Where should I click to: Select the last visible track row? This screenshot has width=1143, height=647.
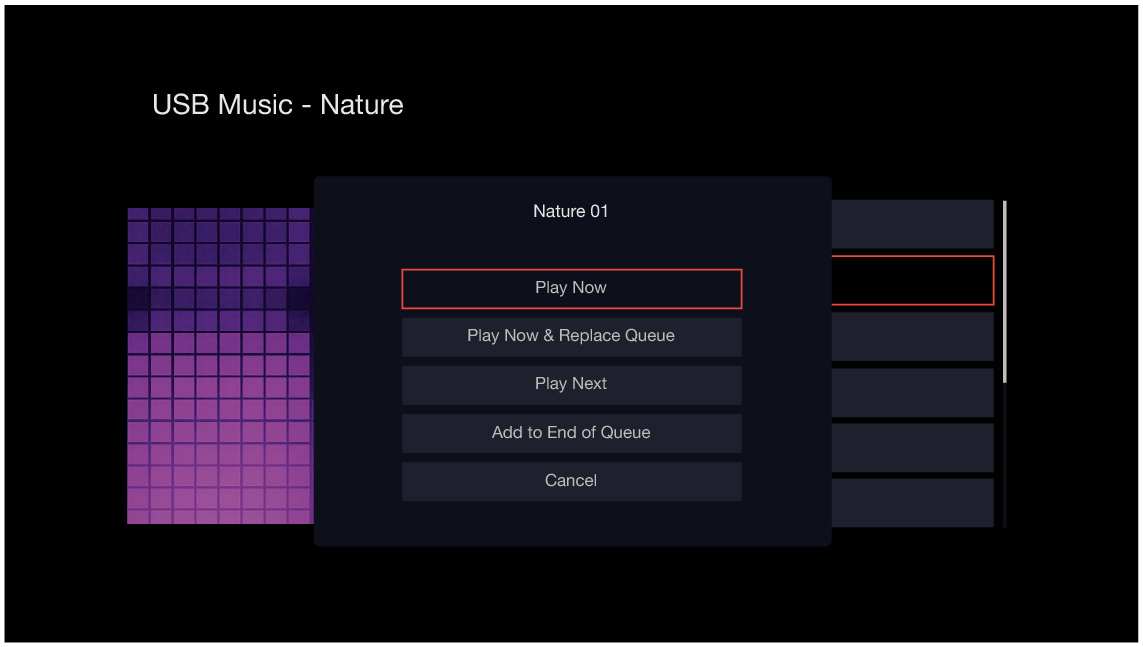tap(915, 502)
